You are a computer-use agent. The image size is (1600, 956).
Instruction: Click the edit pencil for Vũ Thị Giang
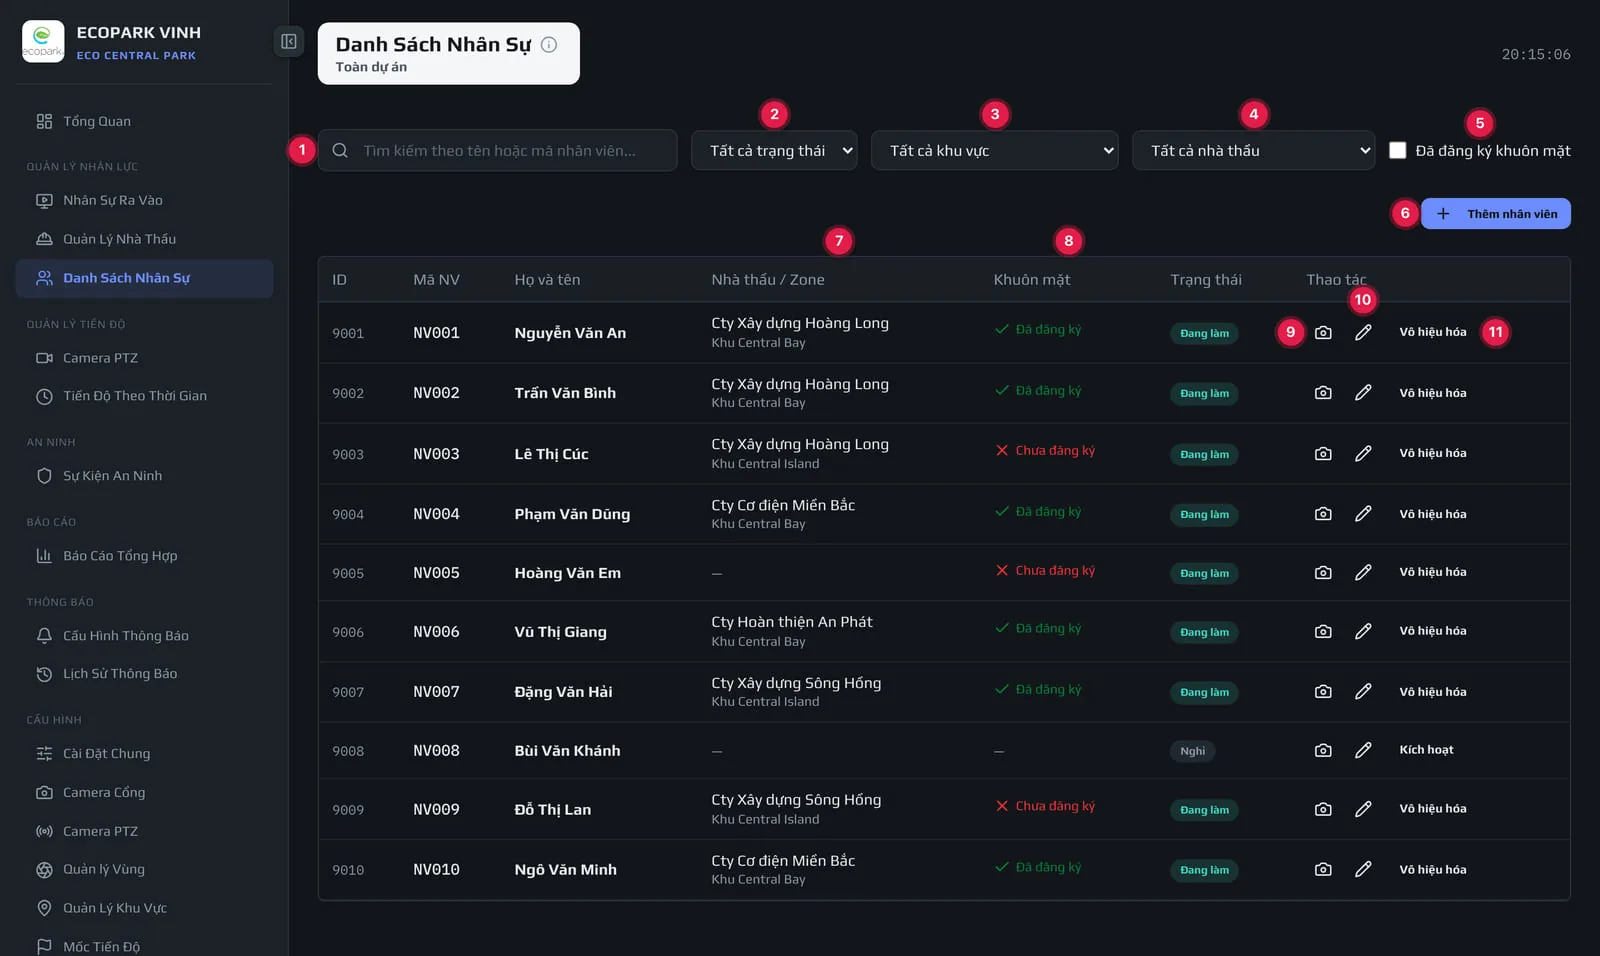tap(1363, 631)
